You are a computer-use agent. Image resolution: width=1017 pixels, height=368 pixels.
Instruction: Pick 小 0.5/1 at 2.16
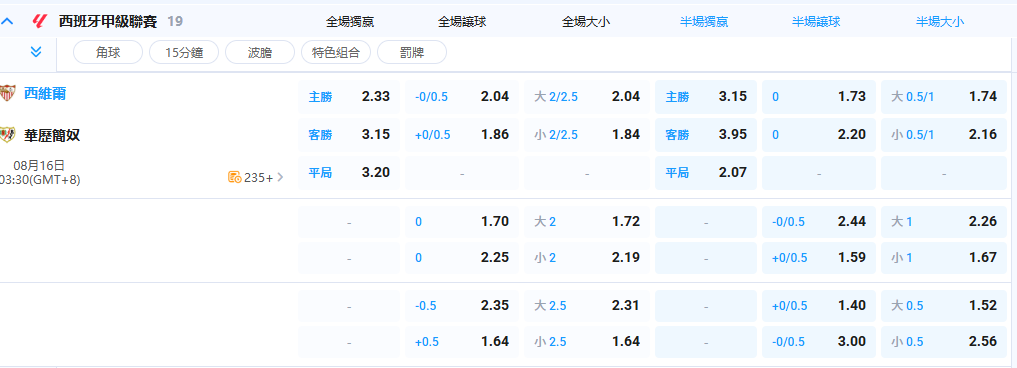[944, 135]
